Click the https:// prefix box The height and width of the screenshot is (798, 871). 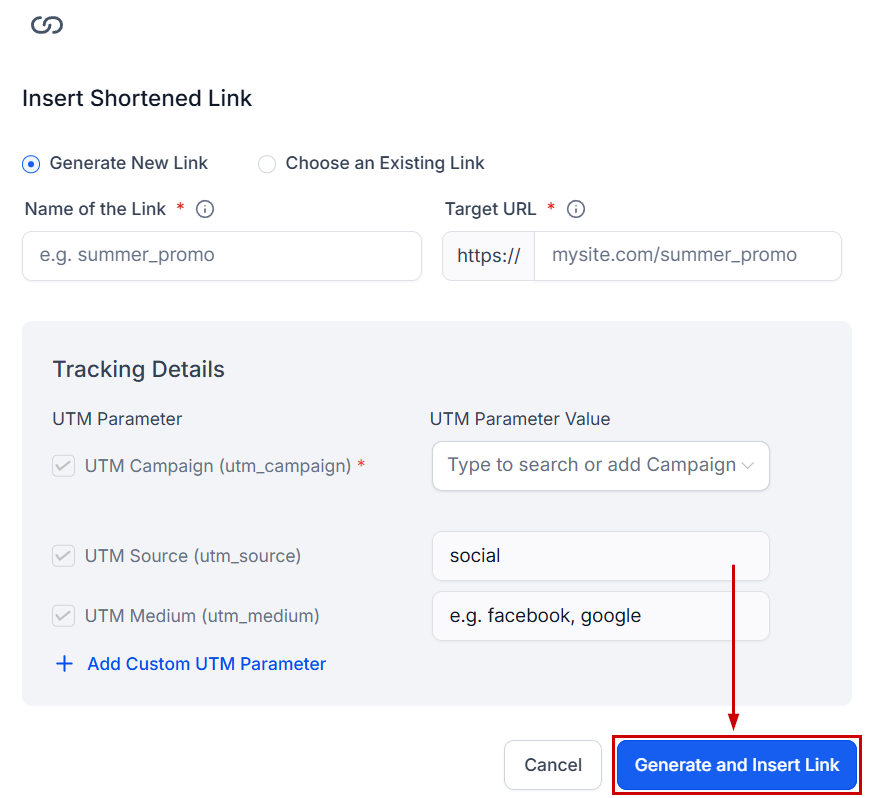[x=489, y=256]
